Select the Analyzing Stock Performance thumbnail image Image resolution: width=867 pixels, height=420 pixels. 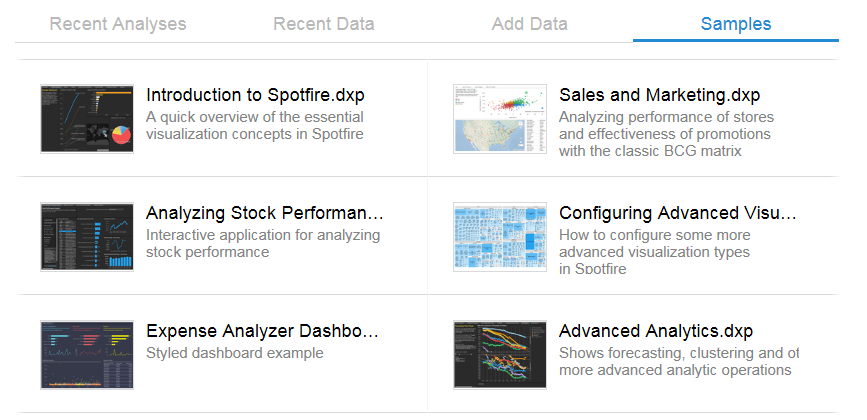(x=87, y=237)
